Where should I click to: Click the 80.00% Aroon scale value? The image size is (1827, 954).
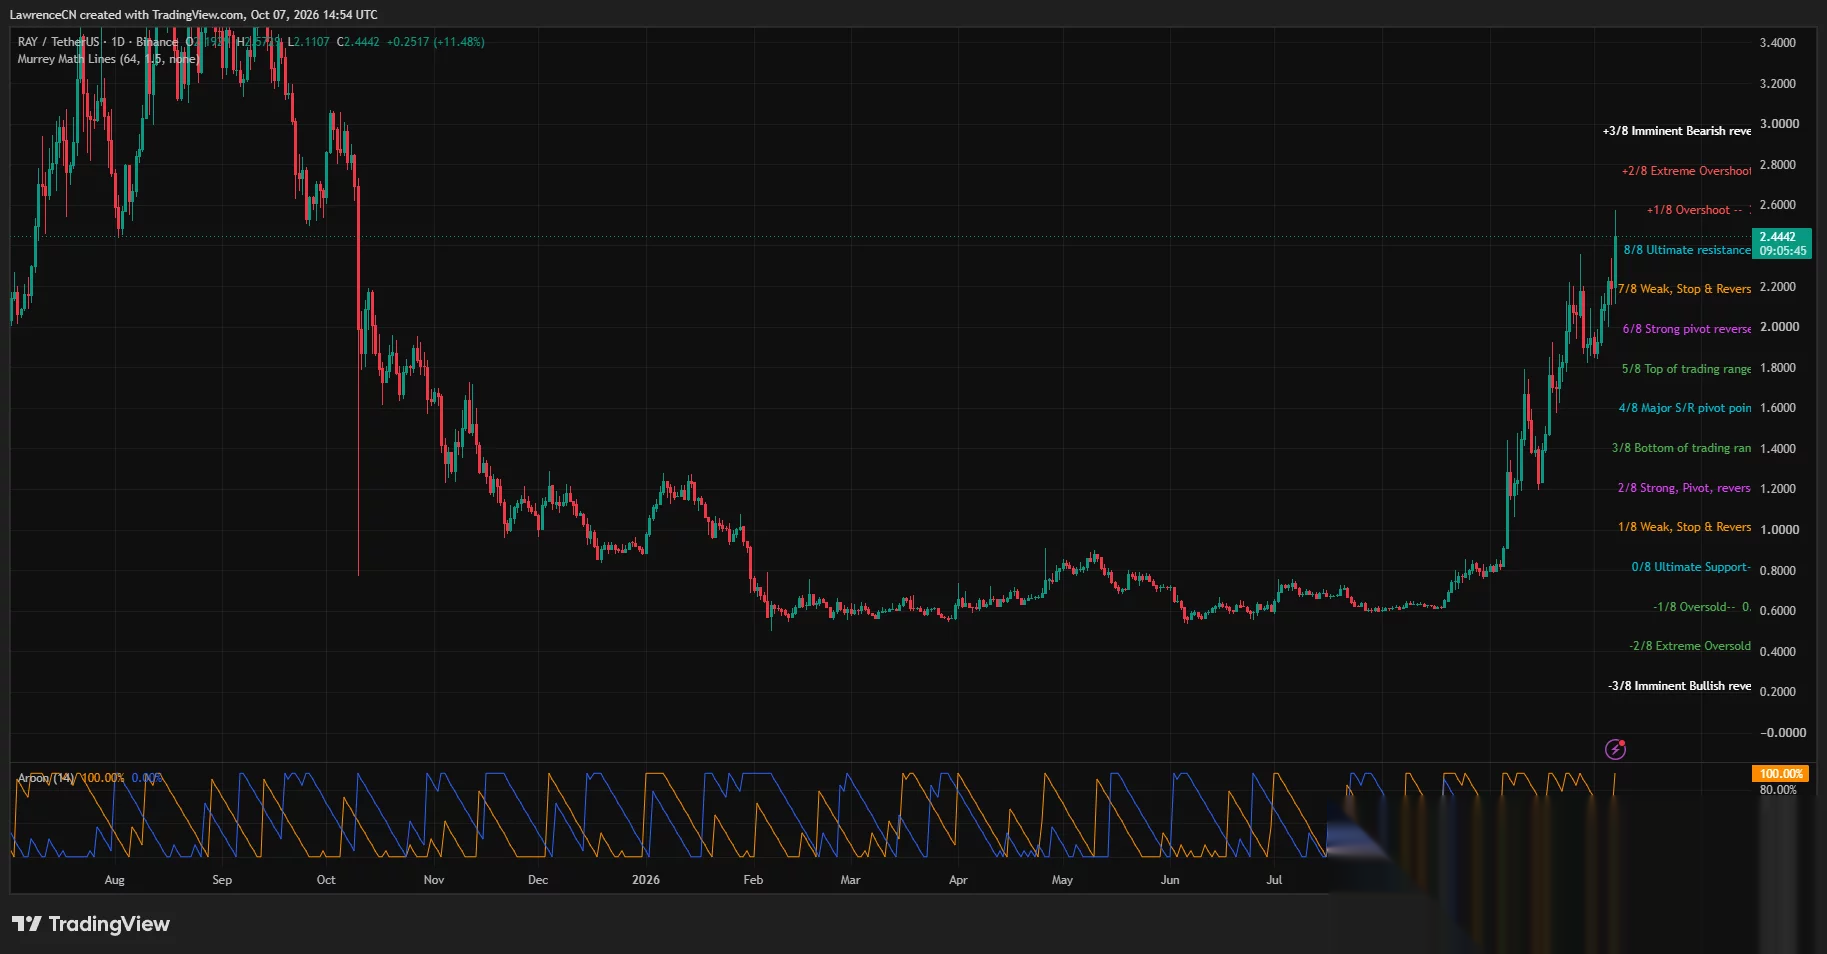(x=1778, y=790)
